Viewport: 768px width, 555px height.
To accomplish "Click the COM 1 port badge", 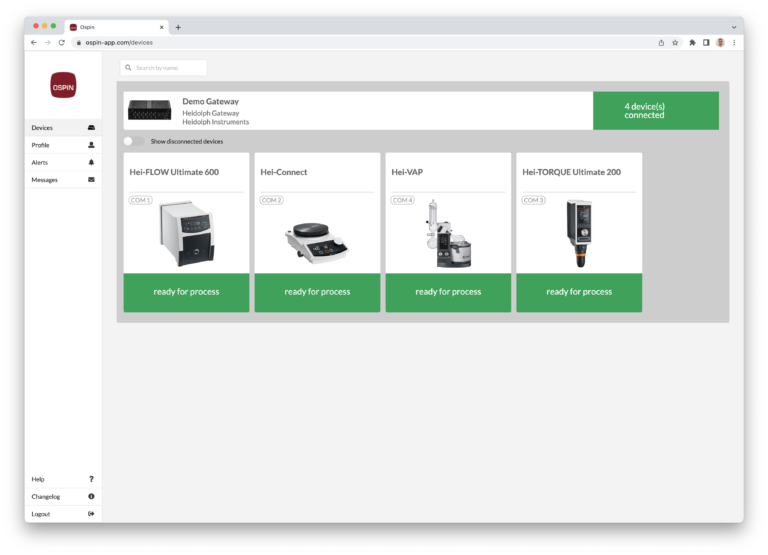I will click(141, 200).
